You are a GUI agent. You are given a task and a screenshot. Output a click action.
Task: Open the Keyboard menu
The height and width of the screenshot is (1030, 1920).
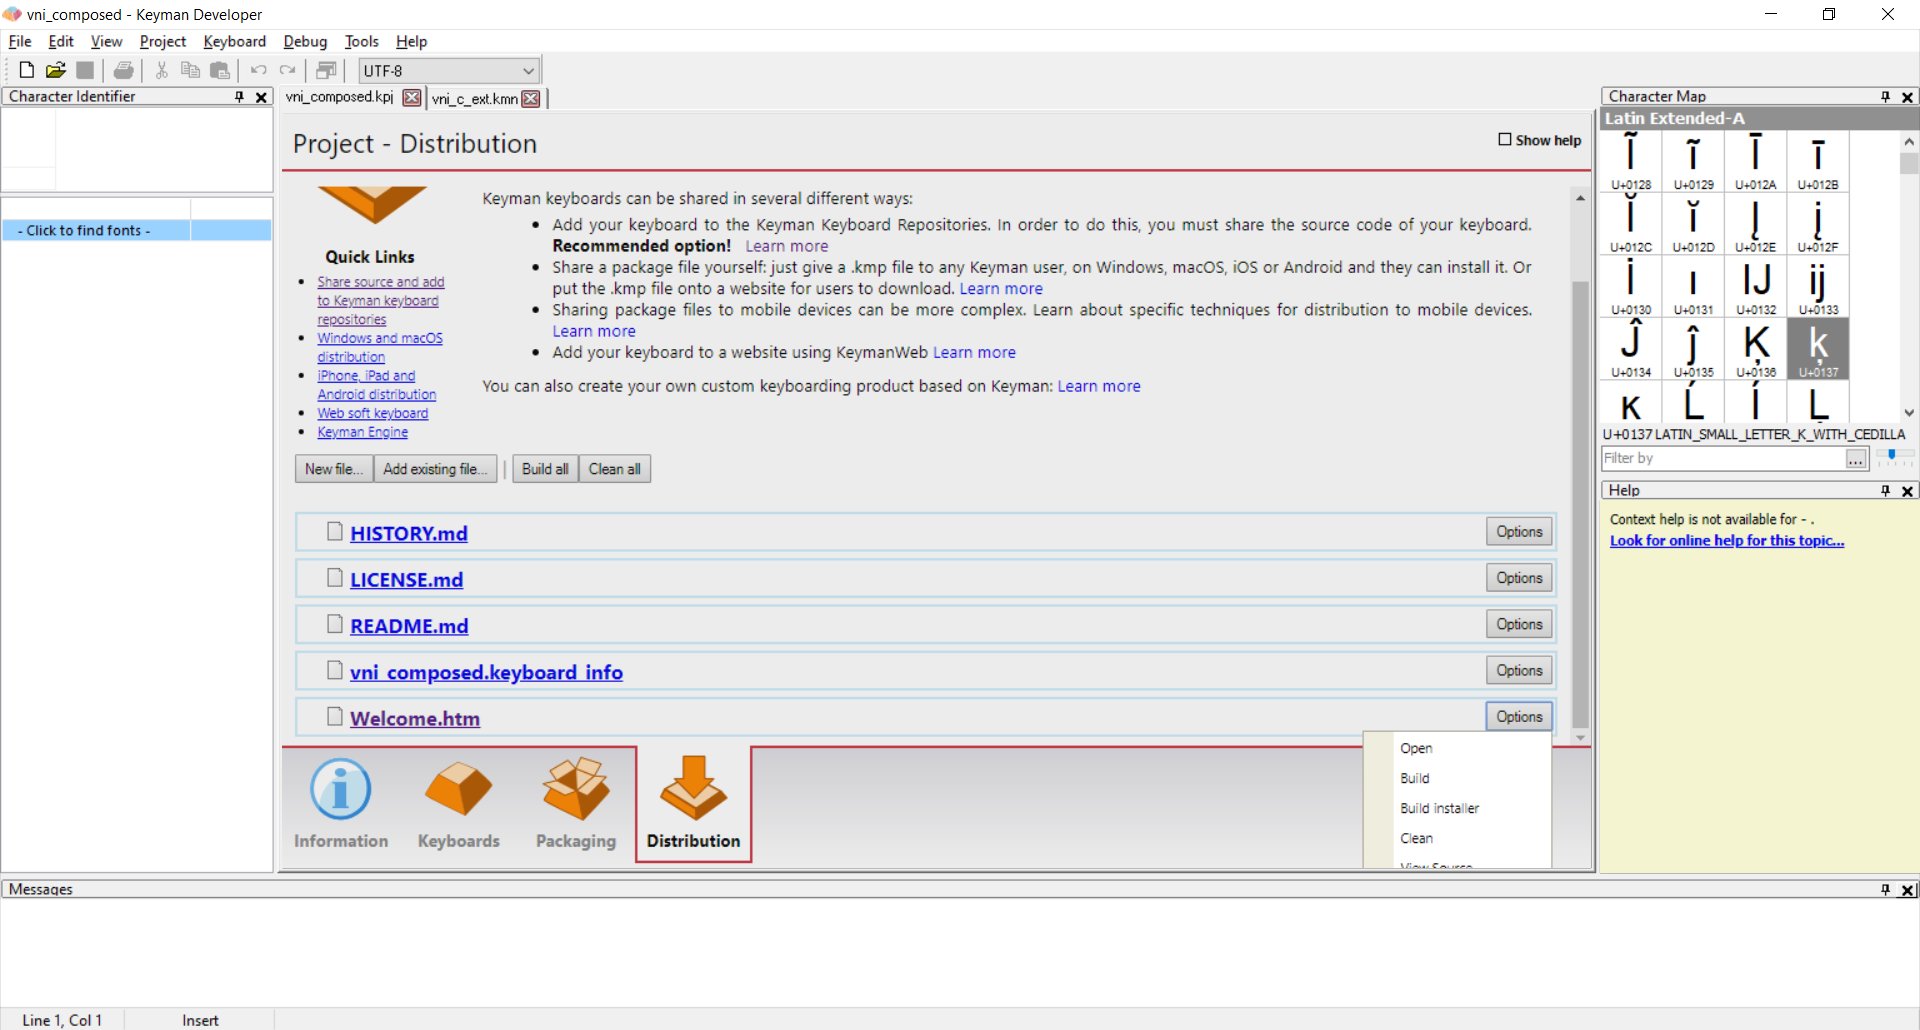pos(234,41)
